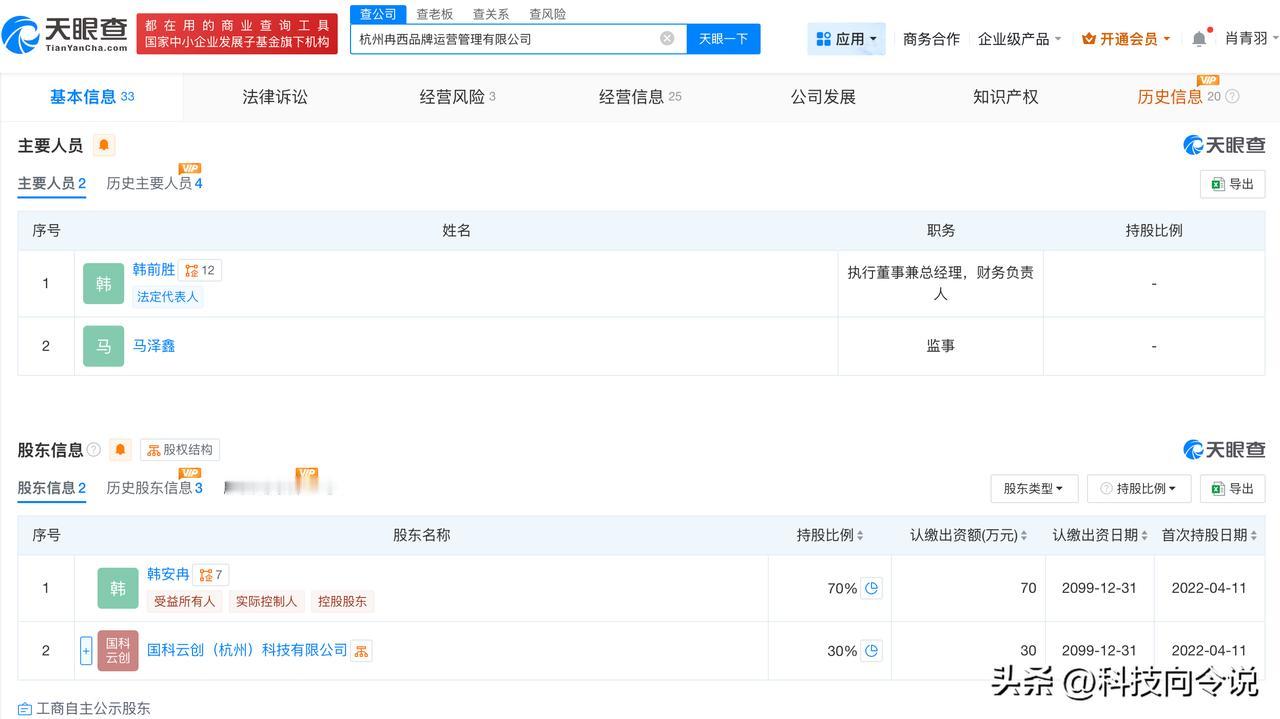Viewport: 1280px width, 719px height.
Task: Switch to the 查公司 search tab
Action: coord(378,14)
